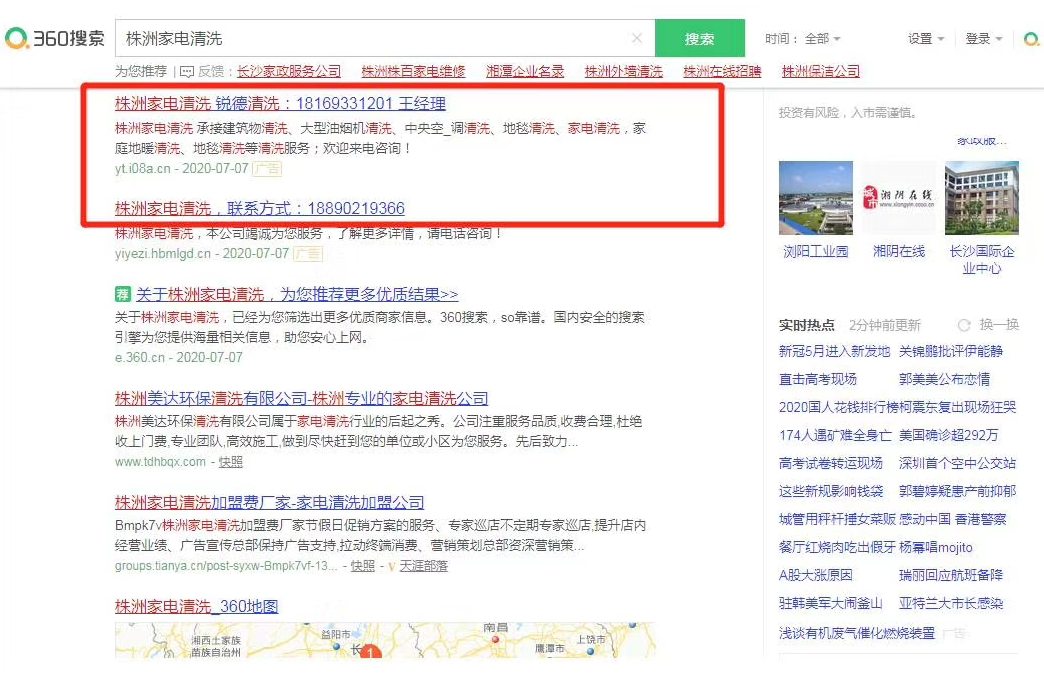Click the 长沙国际企业中心 caption link
The width and height of the screenshot is (1044, 684).
[x=982, y=260]
